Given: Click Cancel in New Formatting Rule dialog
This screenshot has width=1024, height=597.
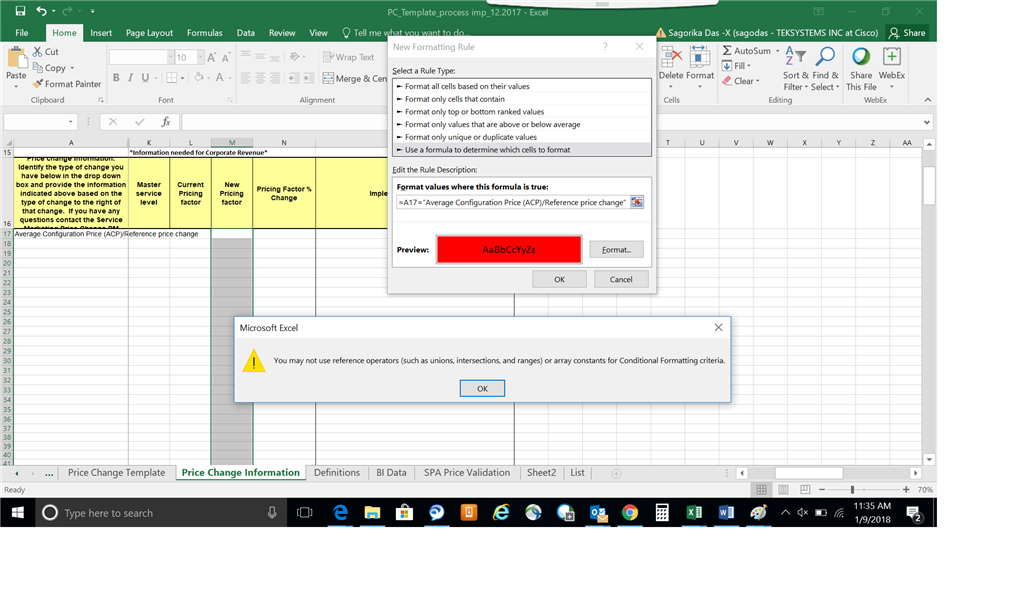Looking at the screenshot, I should pyautogui.click(x=621, y=280).
